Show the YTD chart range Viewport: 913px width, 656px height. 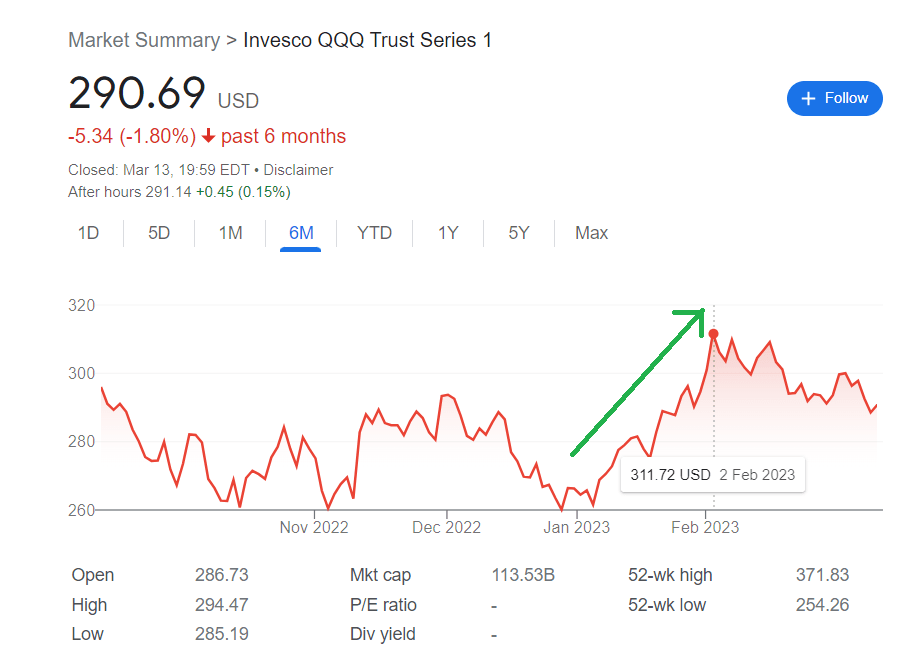coord(375,233)
